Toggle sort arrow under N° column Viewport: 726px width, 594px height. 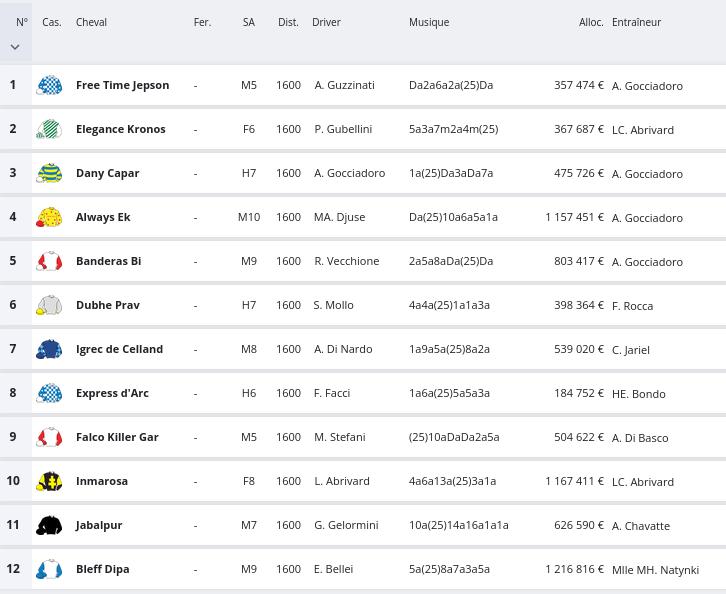[15, 47]
